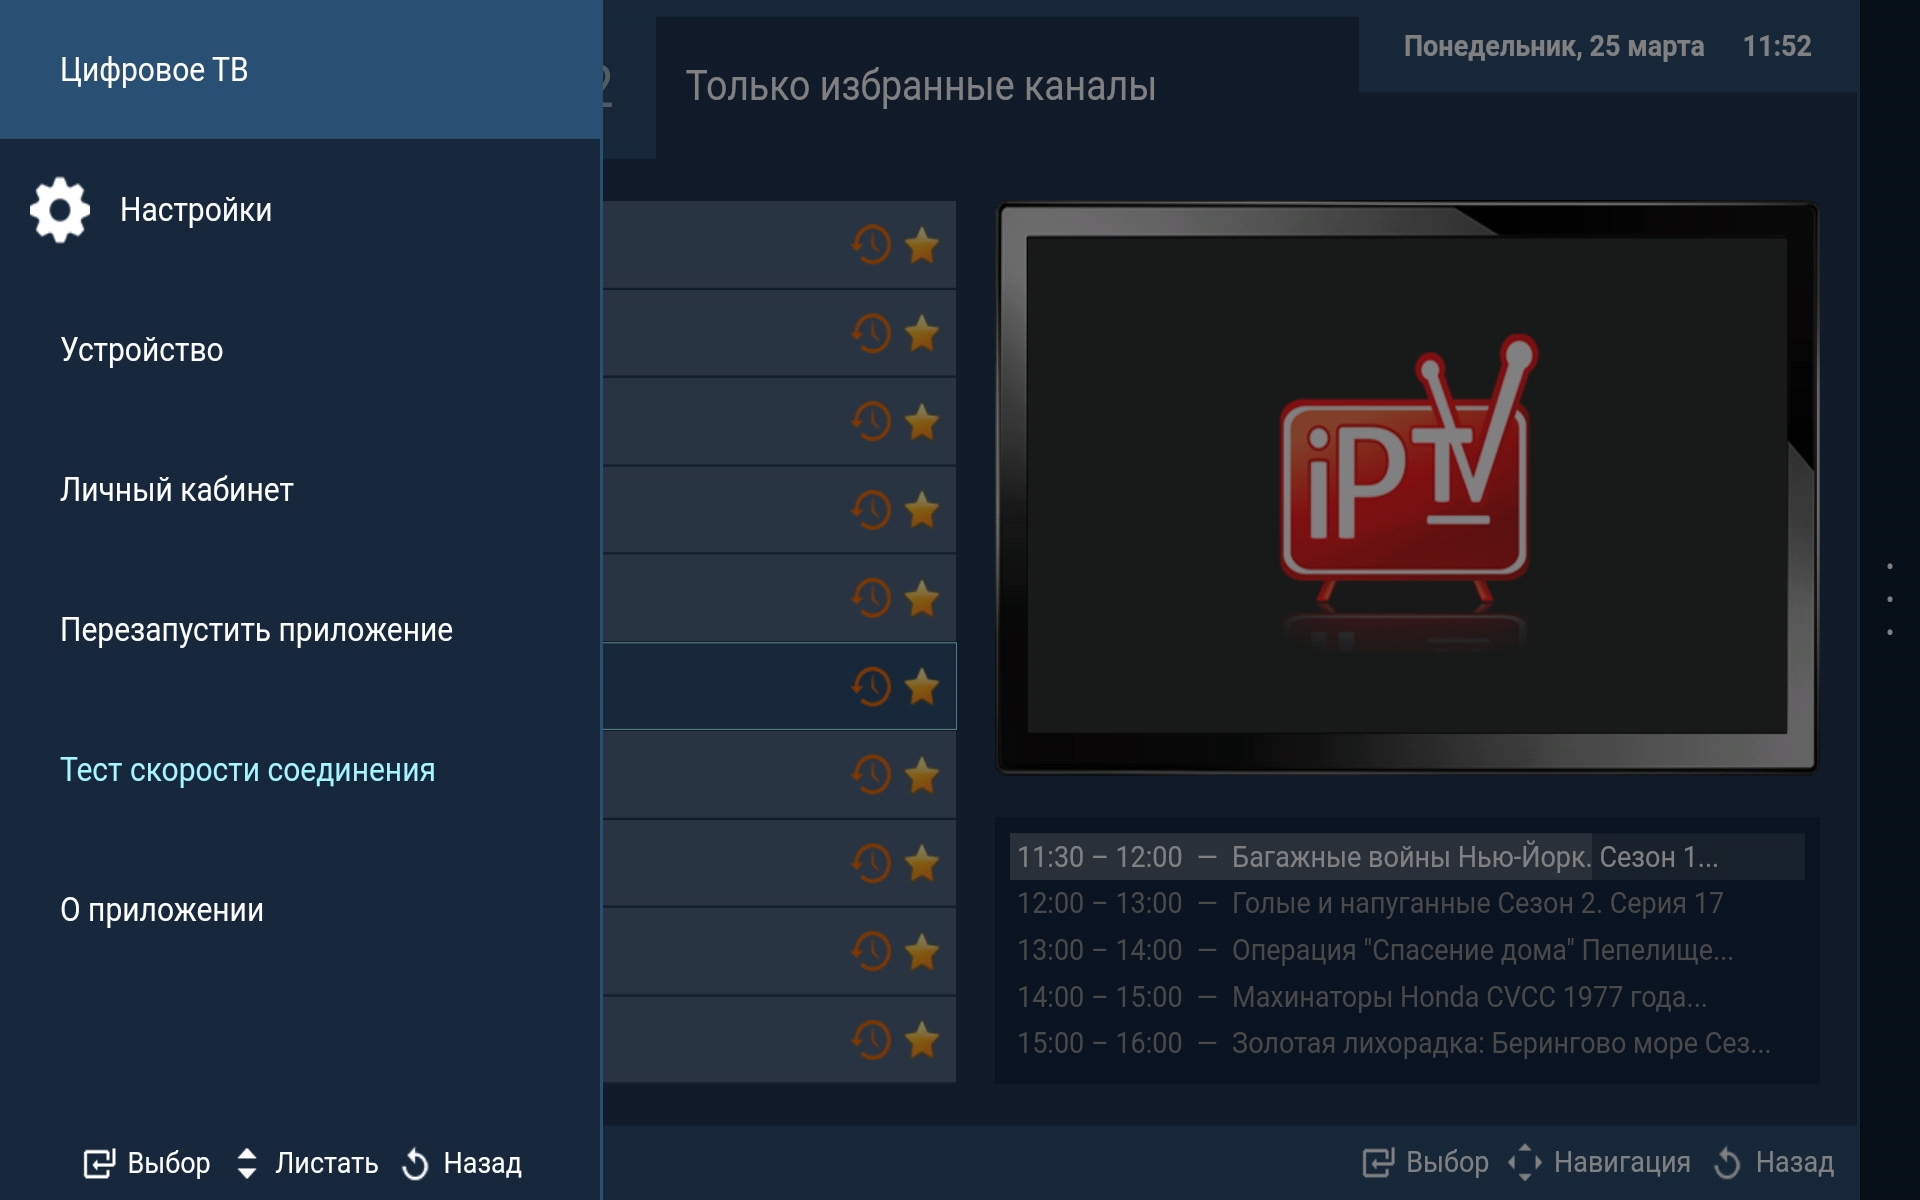Click the Settings gear icon
Viewport: 1920px width, 1200px height.
[60, 210]
